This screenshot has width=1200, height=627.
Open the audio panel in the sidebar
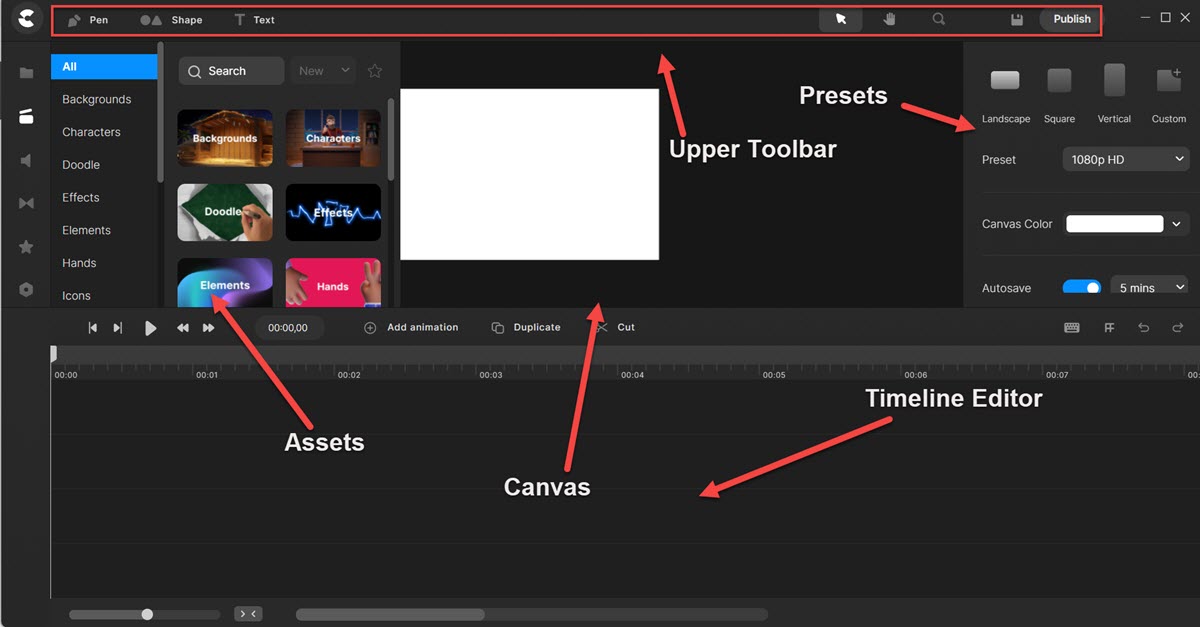click(x=25, y=160)
